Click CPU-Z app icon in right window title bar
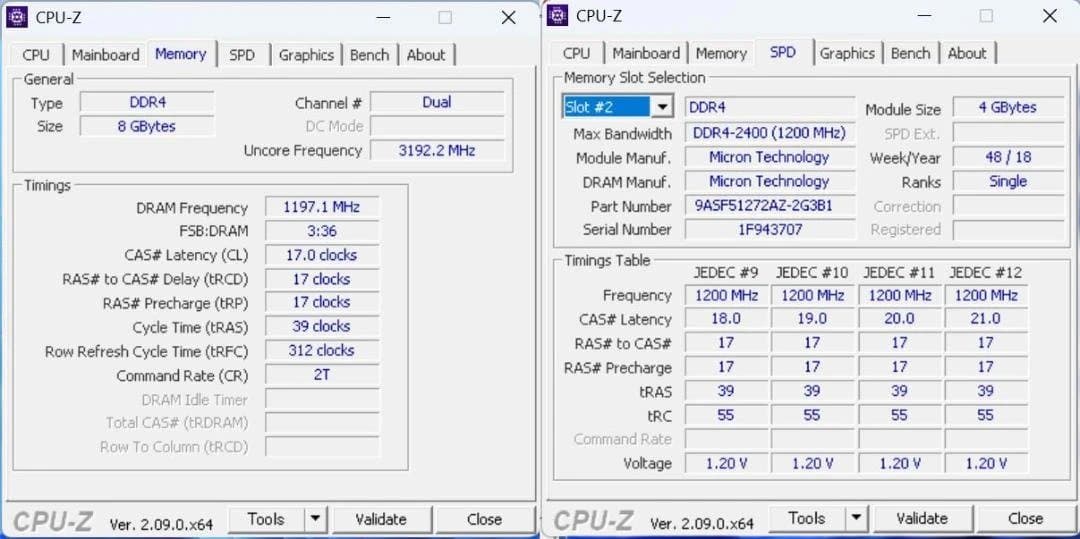This screenshot has width=1080, height=539. tap(557, 15)
